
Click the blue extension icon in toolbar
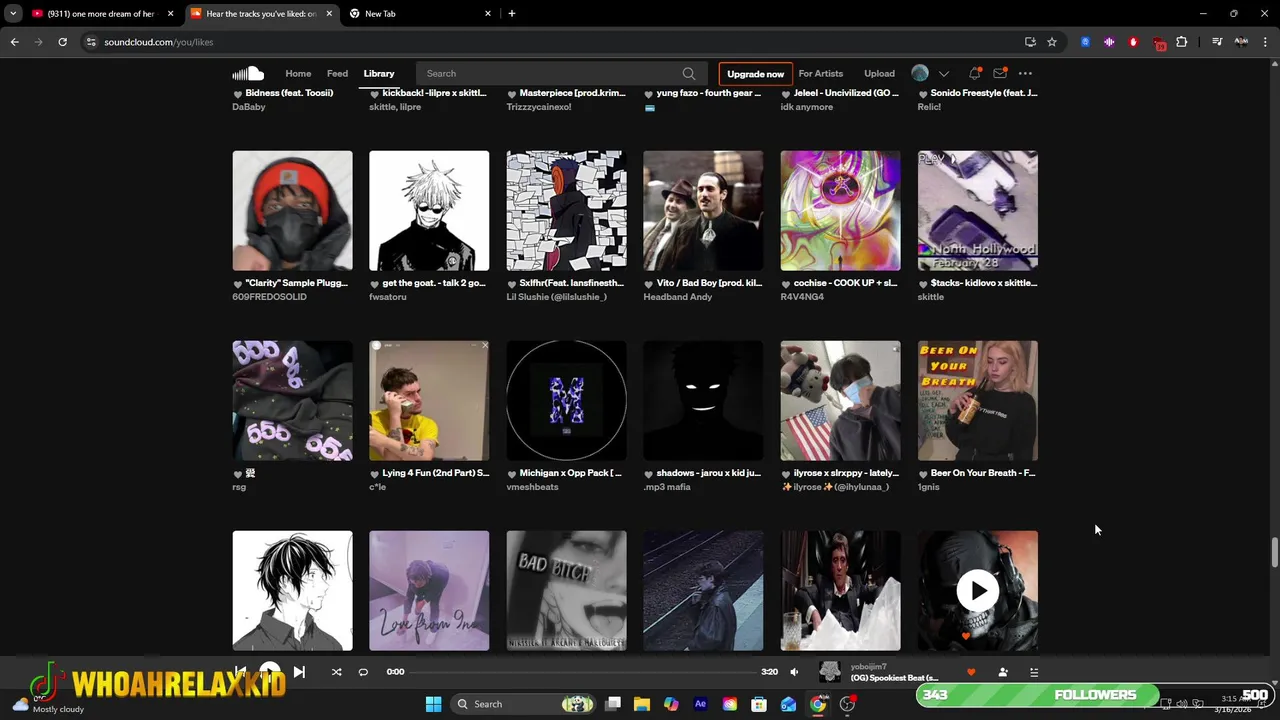[x=1085, y=42]
